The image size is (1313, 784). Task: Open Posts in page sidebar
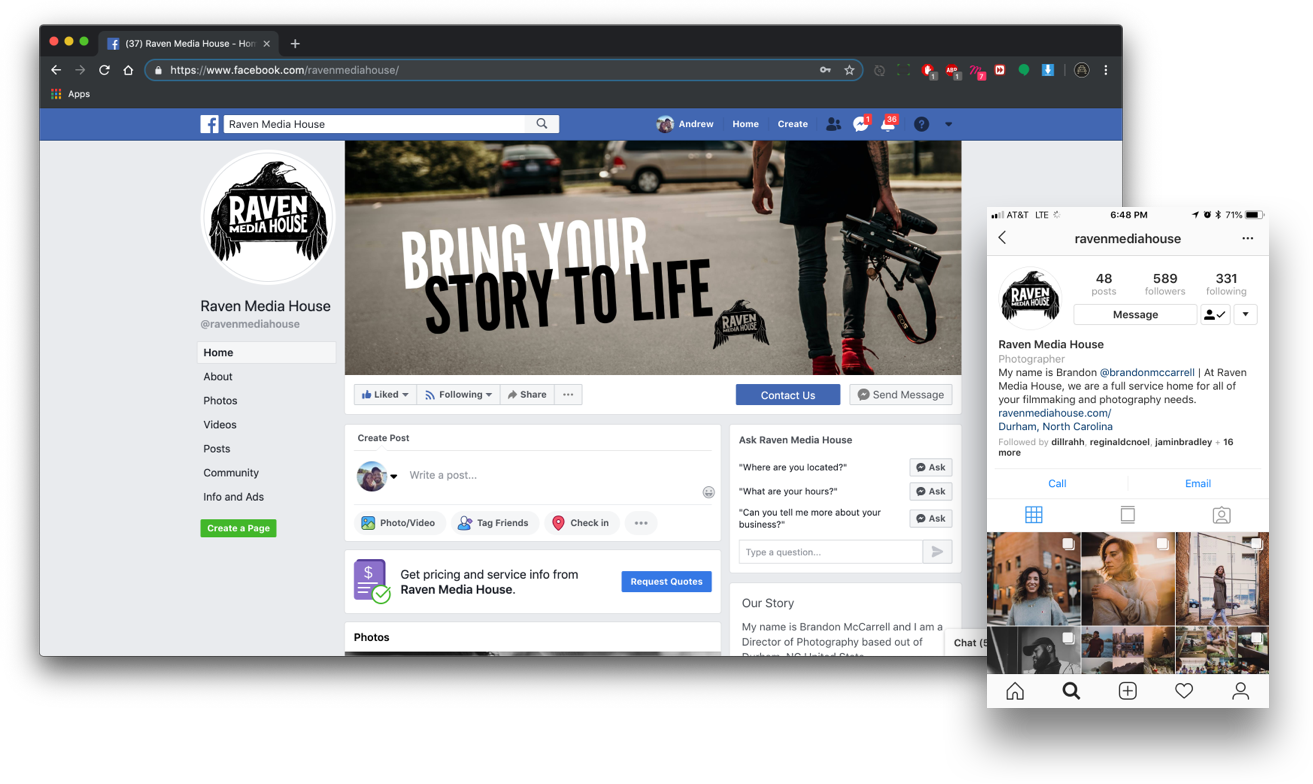[217, 449]
